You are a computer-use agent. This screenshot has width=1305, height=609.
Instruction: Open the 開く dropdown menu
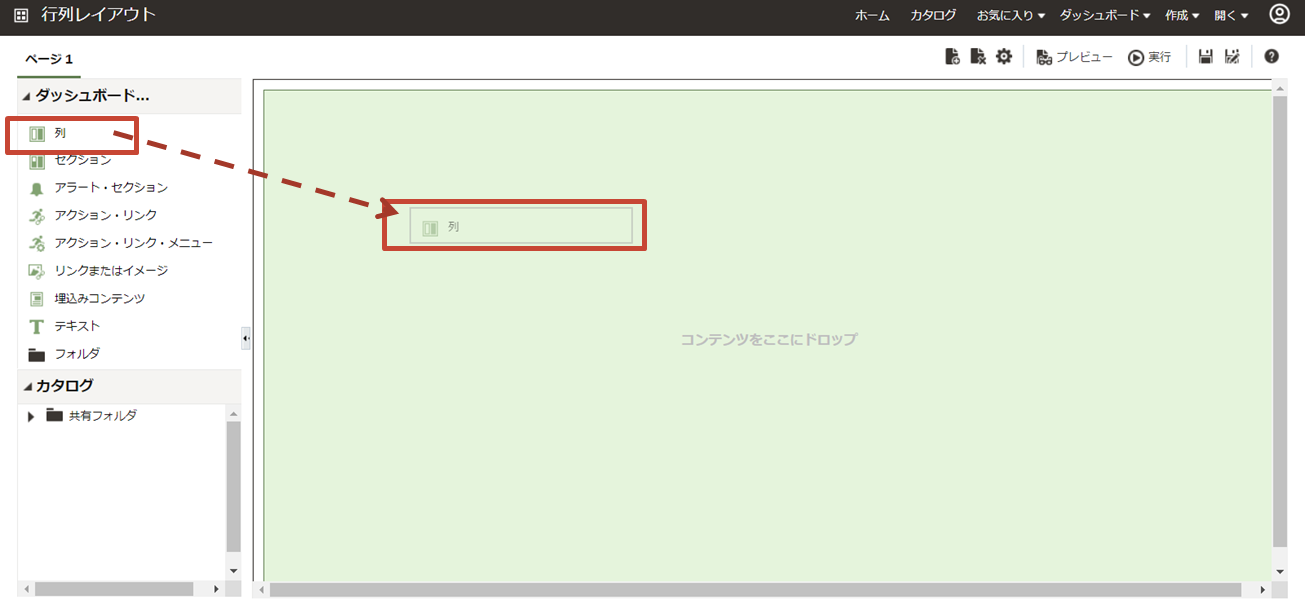click(1231, 15)
